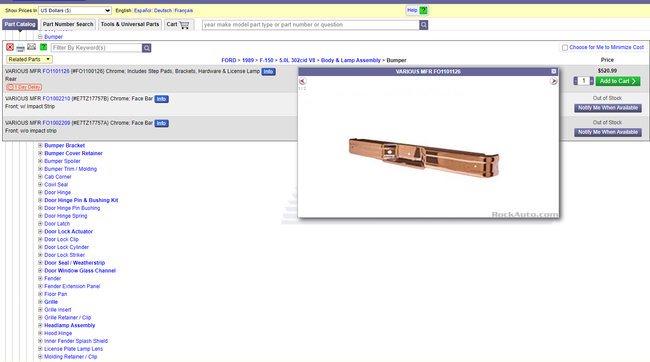This screenshot has width=650, height=362.
Task: Click the 1 Day Delay badge
Action: [24, 87]
